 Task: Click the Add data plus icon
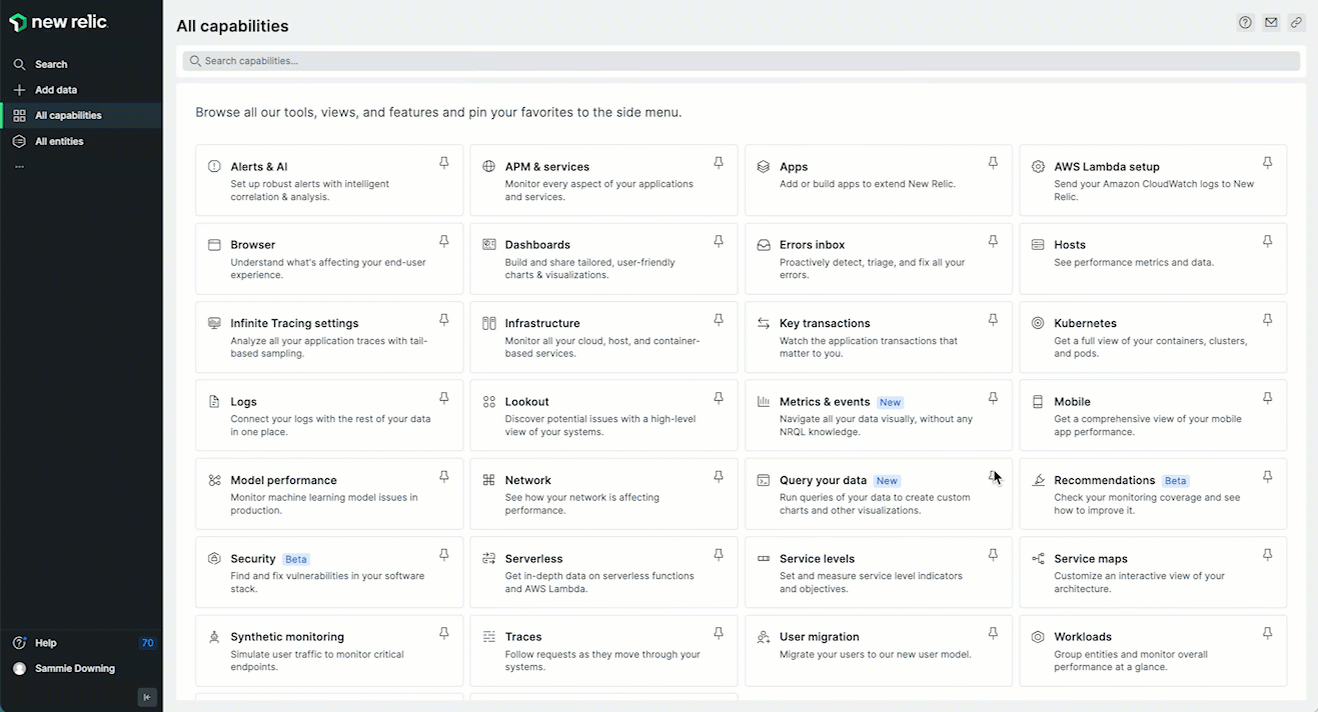coord(19,89)
